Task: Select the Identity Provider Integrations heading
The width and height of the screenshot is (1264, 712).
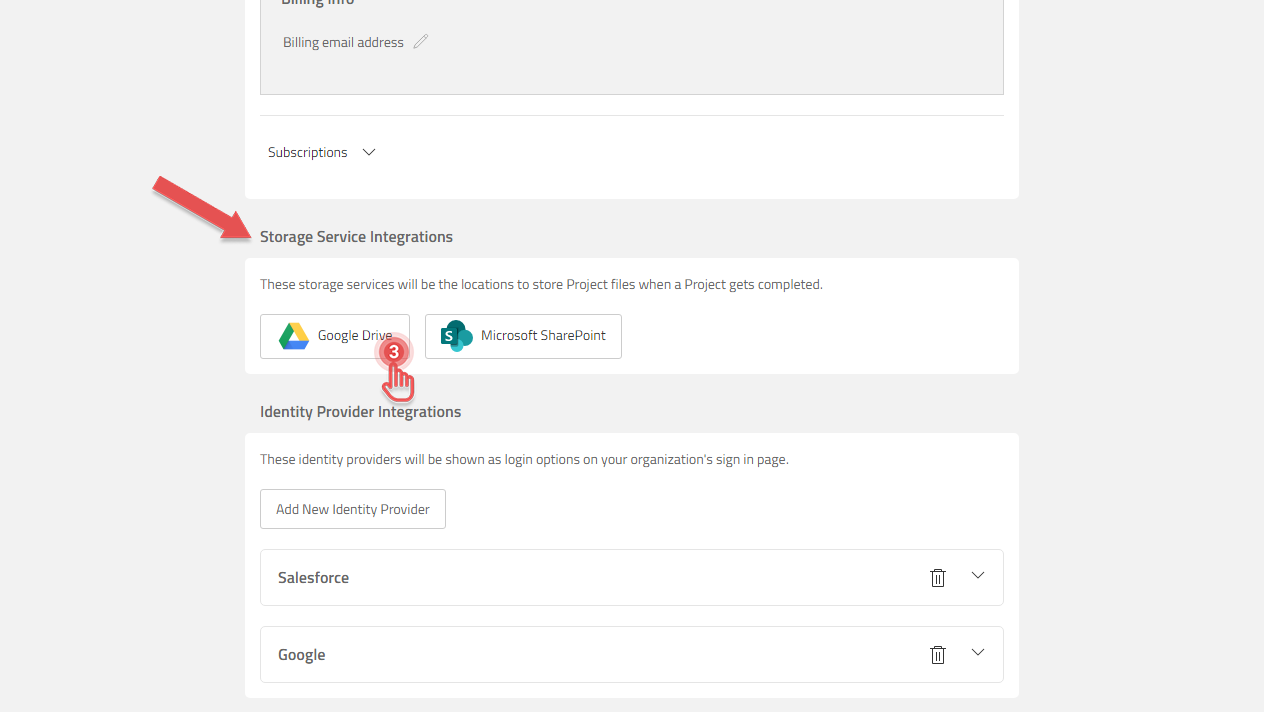Action: coord(360,411)
